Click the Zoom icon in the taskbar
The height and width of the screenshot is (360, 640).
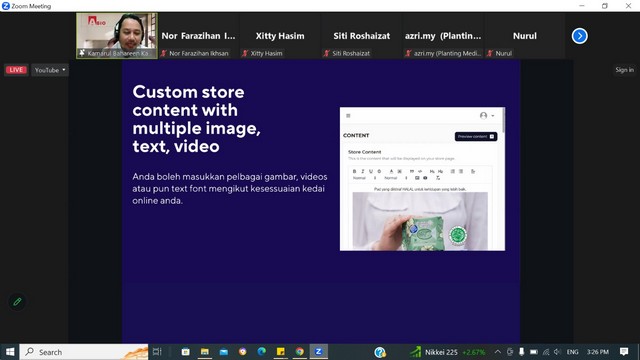[x=318, y=351]
